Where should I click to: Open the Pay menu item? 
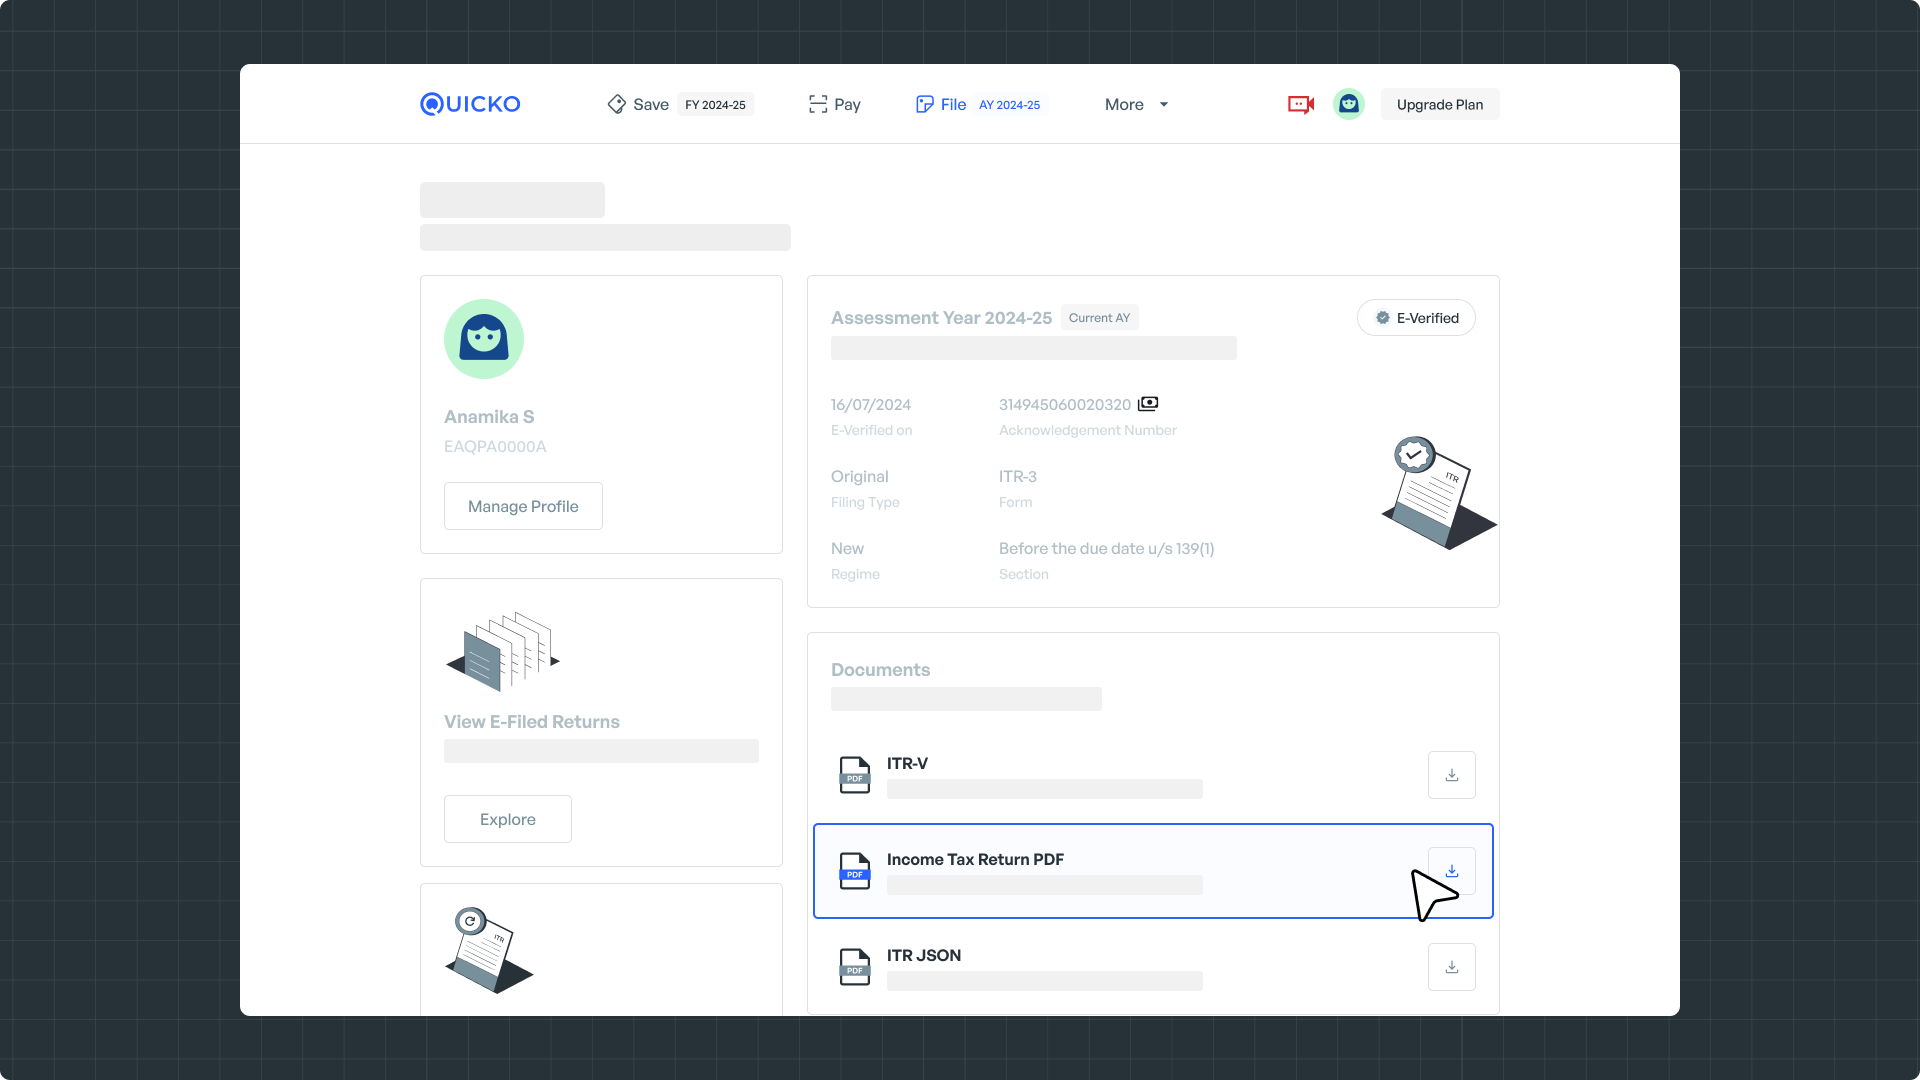(835, 104)
